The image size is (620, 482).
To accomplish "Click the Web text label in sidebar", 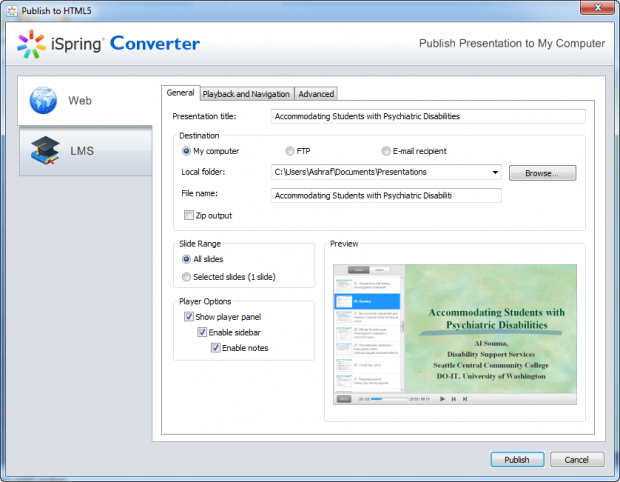I will tap(80, 100).
